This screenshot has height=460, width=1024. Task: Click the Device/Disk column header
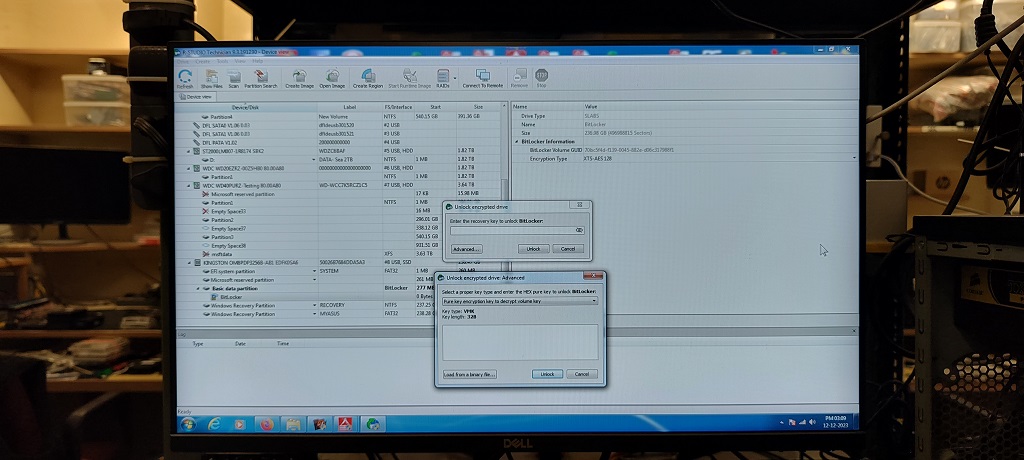coord(246,107)
